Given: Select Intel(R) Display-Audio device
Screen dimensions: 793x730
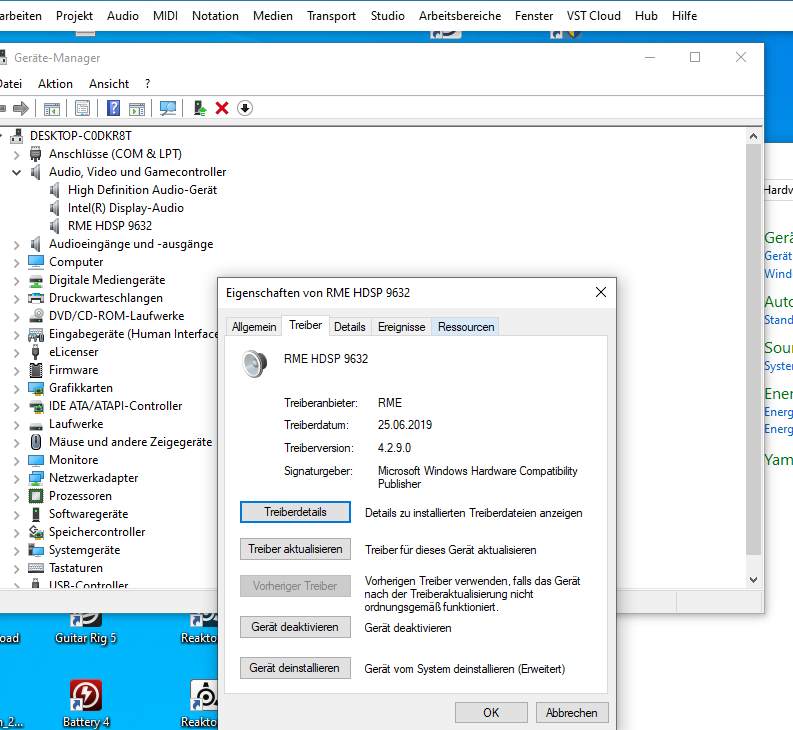Looking at the screenshot, I should pos(125,208).
